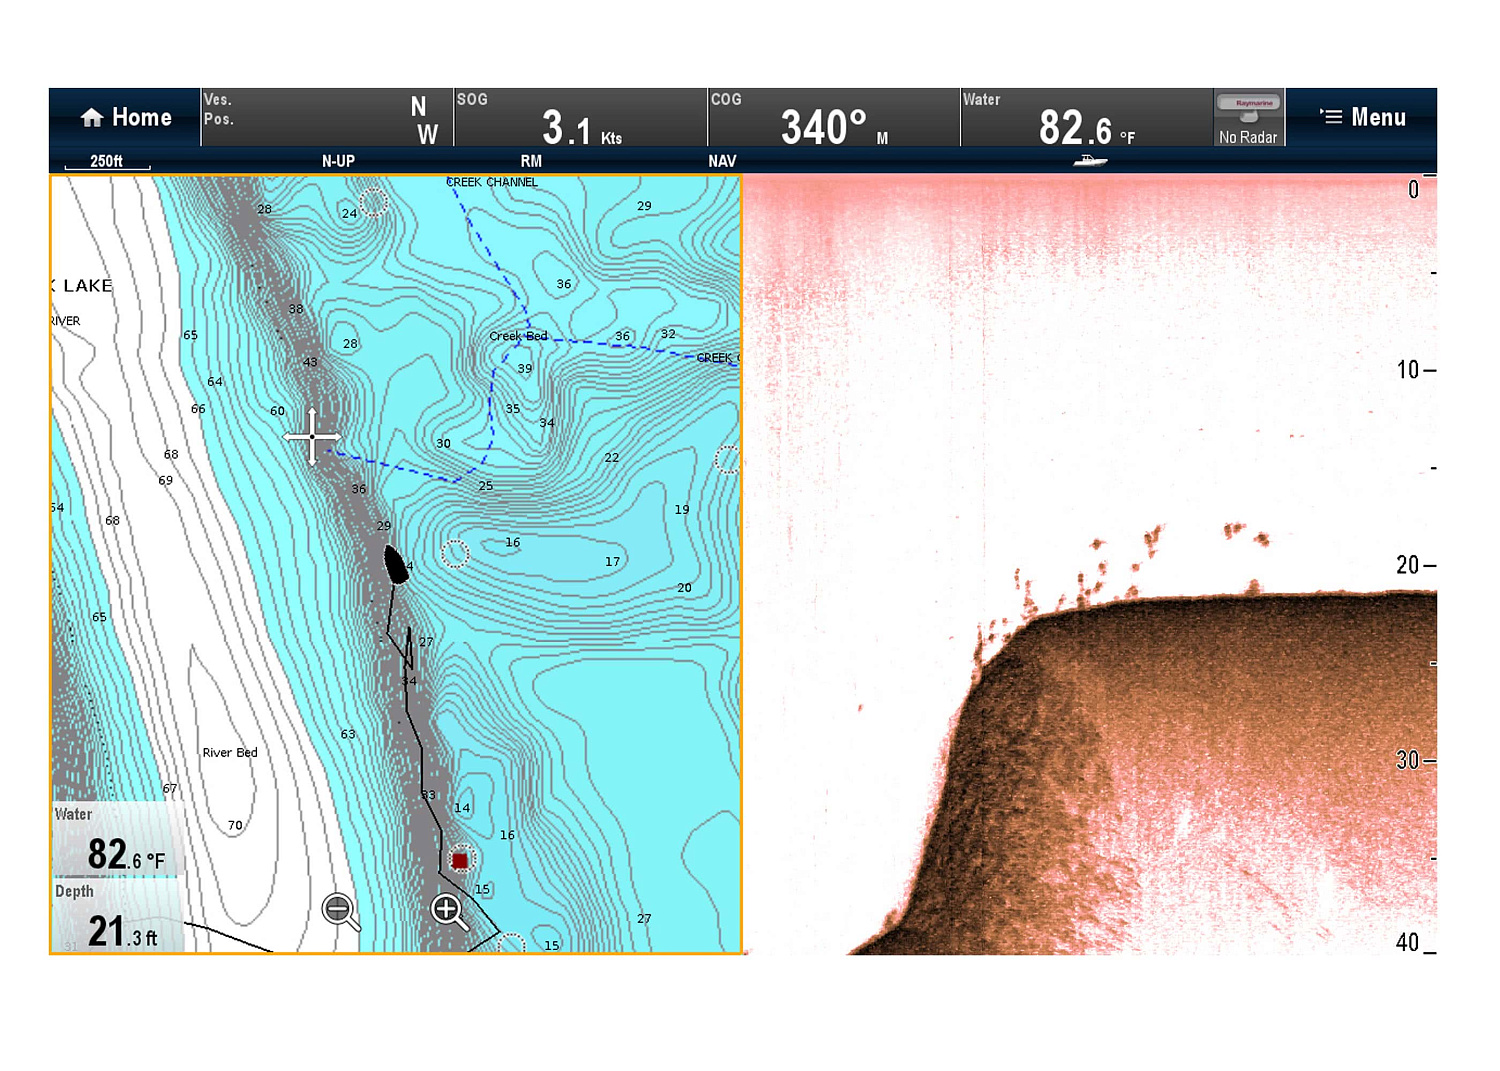Open the Home screen icon
Image resolution: width=1500 pixels, height=1071 pixels.
point(125,117)
